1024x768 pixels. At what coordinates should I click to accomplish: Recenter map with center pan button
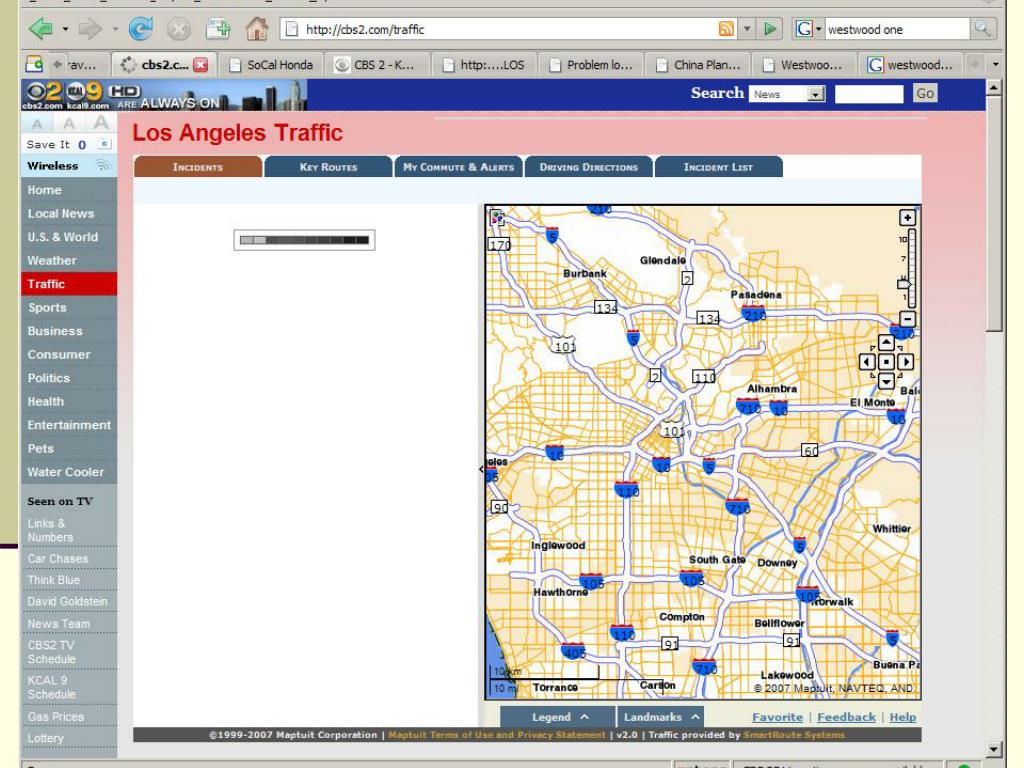(886, 361)
